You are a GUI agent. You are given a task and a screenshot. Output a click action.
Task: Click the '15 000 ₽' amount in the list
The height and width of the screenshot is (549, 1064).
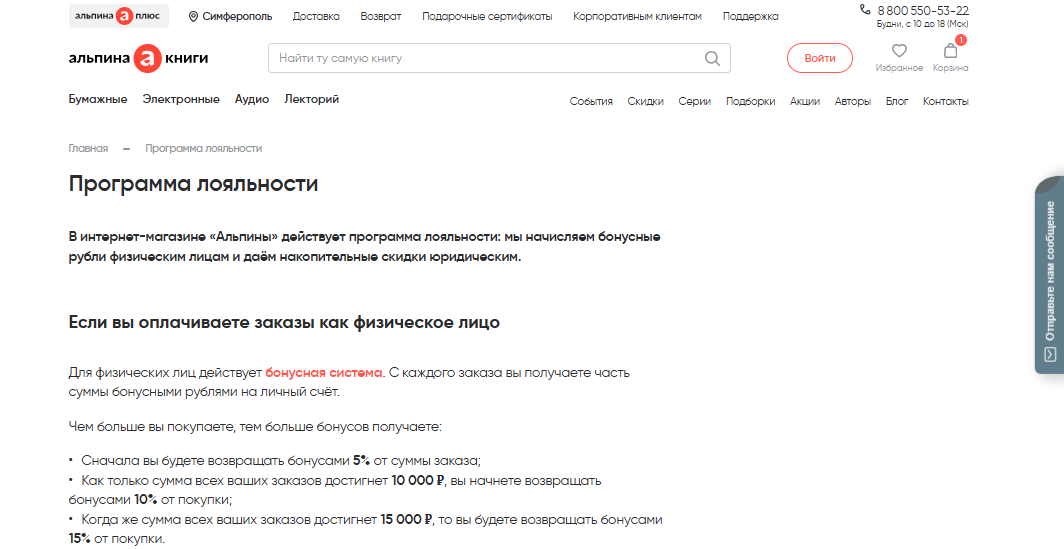406,520
